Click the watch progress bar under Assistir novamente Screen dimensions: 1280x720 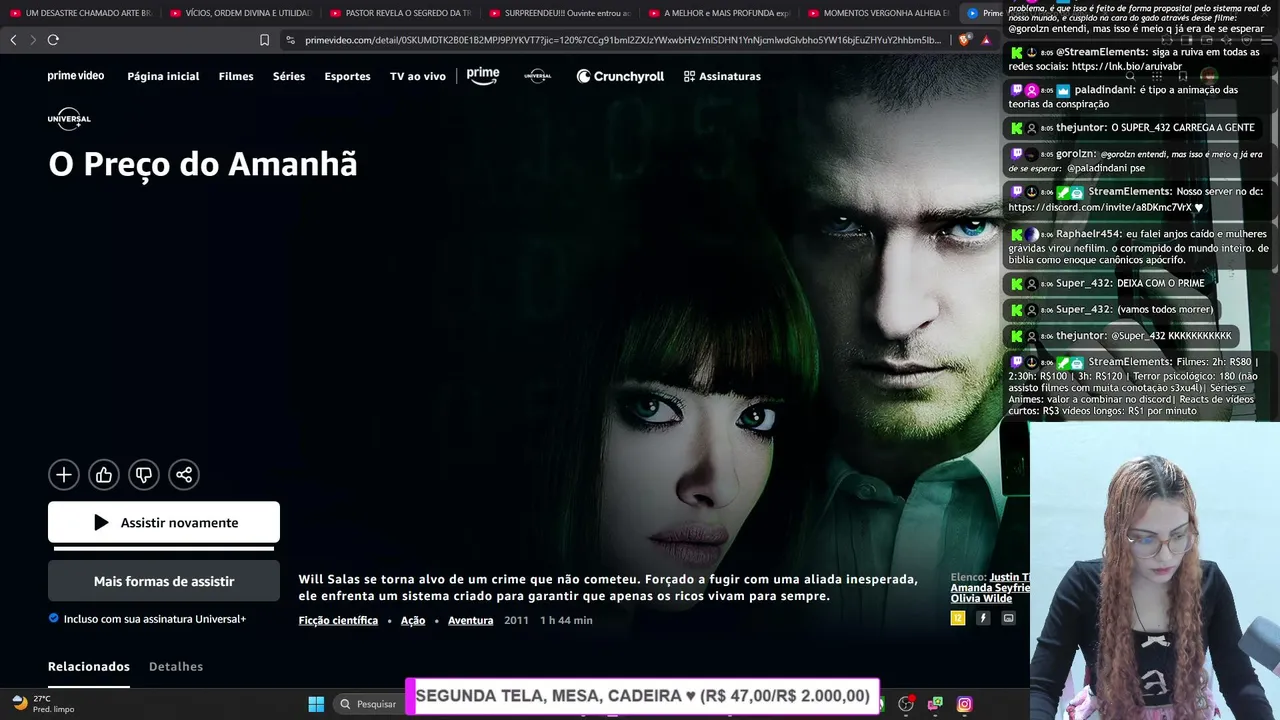click(x=164, y=548)
